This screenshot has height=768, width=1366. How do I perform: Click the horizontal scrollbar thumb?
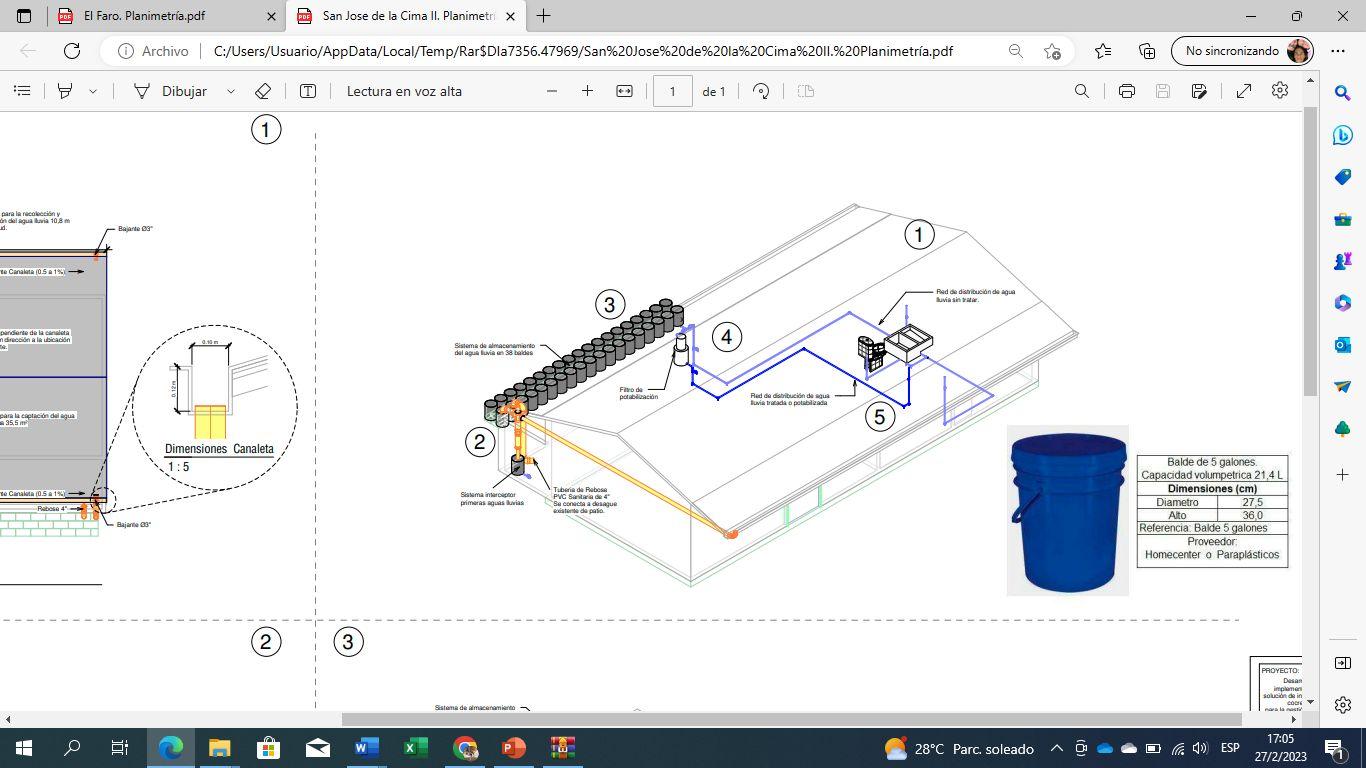(x=791, y=719)
